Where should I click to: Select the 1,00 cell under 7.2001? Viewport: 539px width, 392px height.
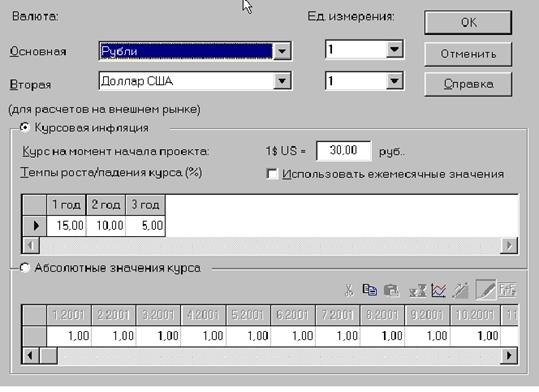(338, 336)
